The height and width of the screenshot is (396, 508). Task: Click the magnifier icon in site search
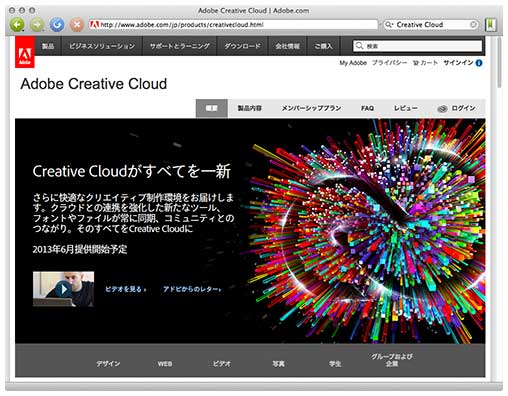tap(359, 46)
